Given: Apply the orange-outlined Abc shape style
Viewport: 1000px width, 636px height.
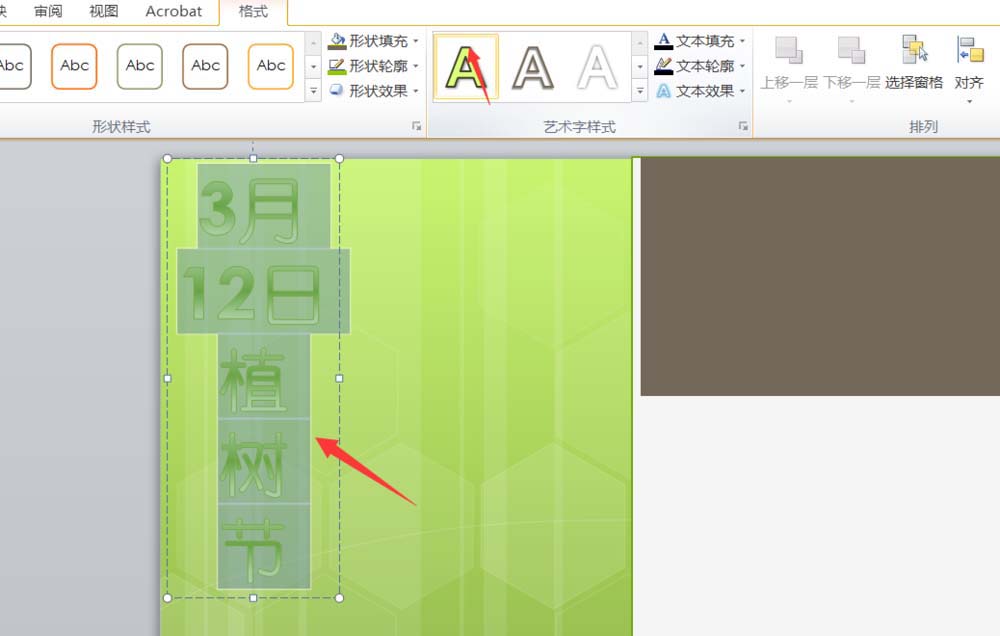Looking at the screenshot, I should click(74, 66).
